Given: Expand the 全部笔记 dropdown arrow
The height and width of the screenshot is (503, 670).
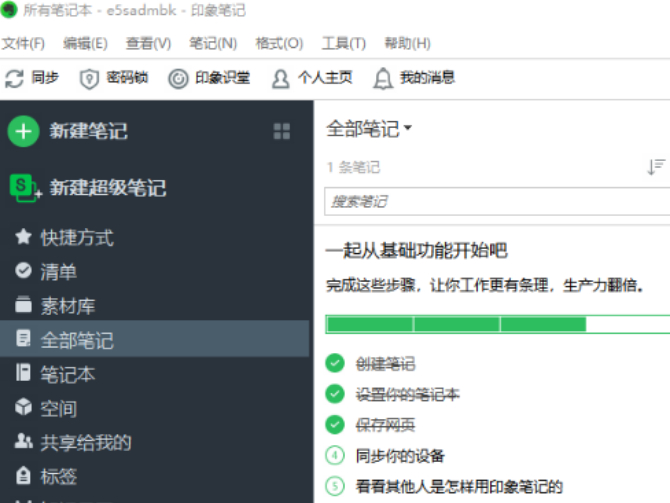Looking at the screenshot, I should [x=408, y=127].
